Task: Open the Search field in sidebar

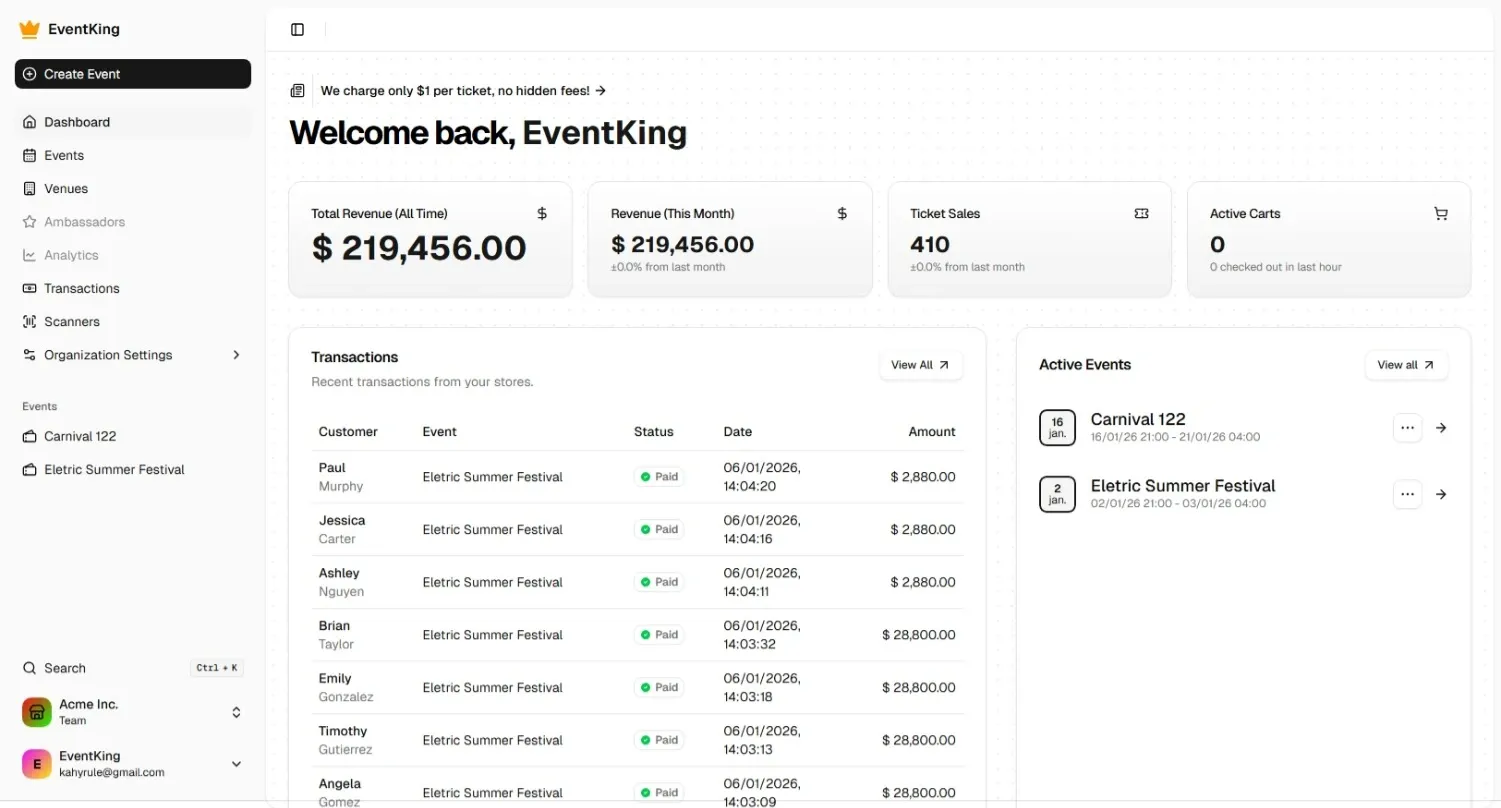Action: click(65, 668)
